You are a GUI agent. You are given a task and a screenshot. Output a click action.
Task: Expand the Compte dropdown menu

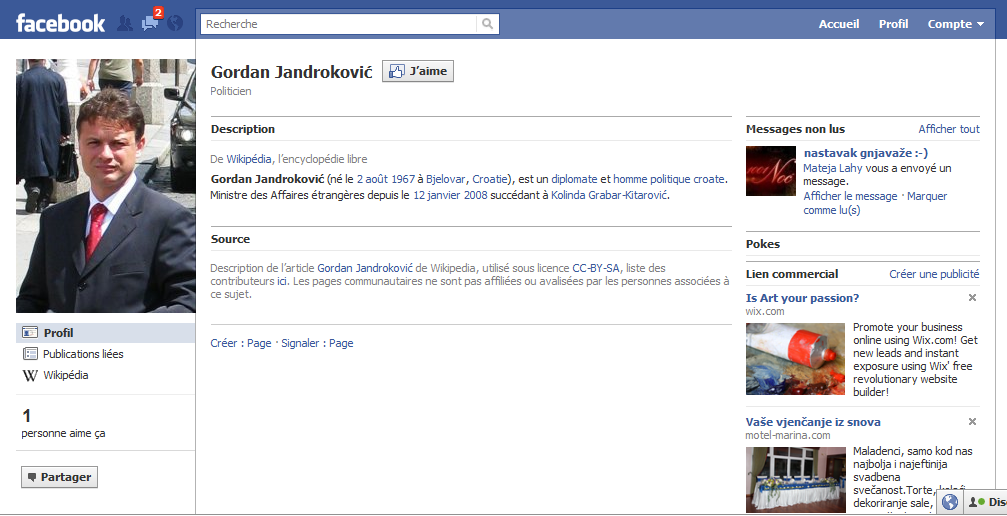pos(956,24)
